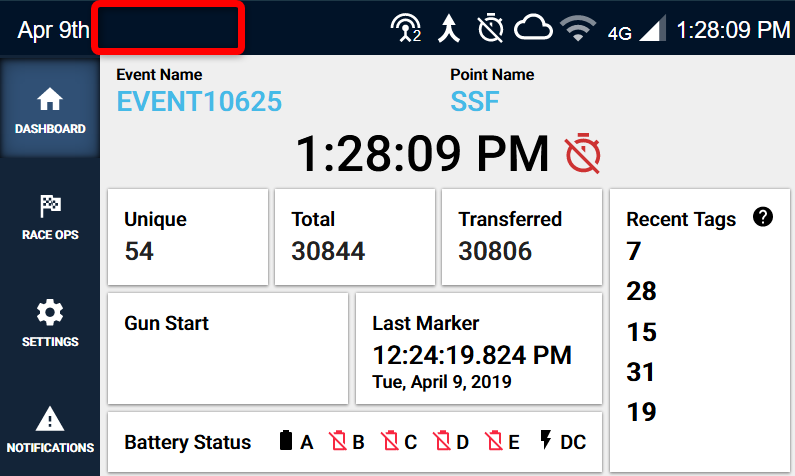Click battery C missing icon
Viewport: 795px width, 476px height.
pos(390,440)
